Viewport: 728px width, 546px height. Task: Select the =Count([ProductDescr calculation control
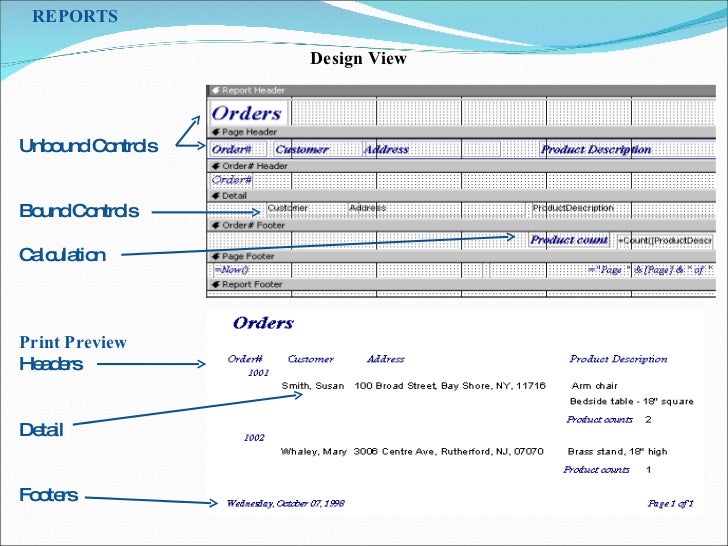[665, 241]
